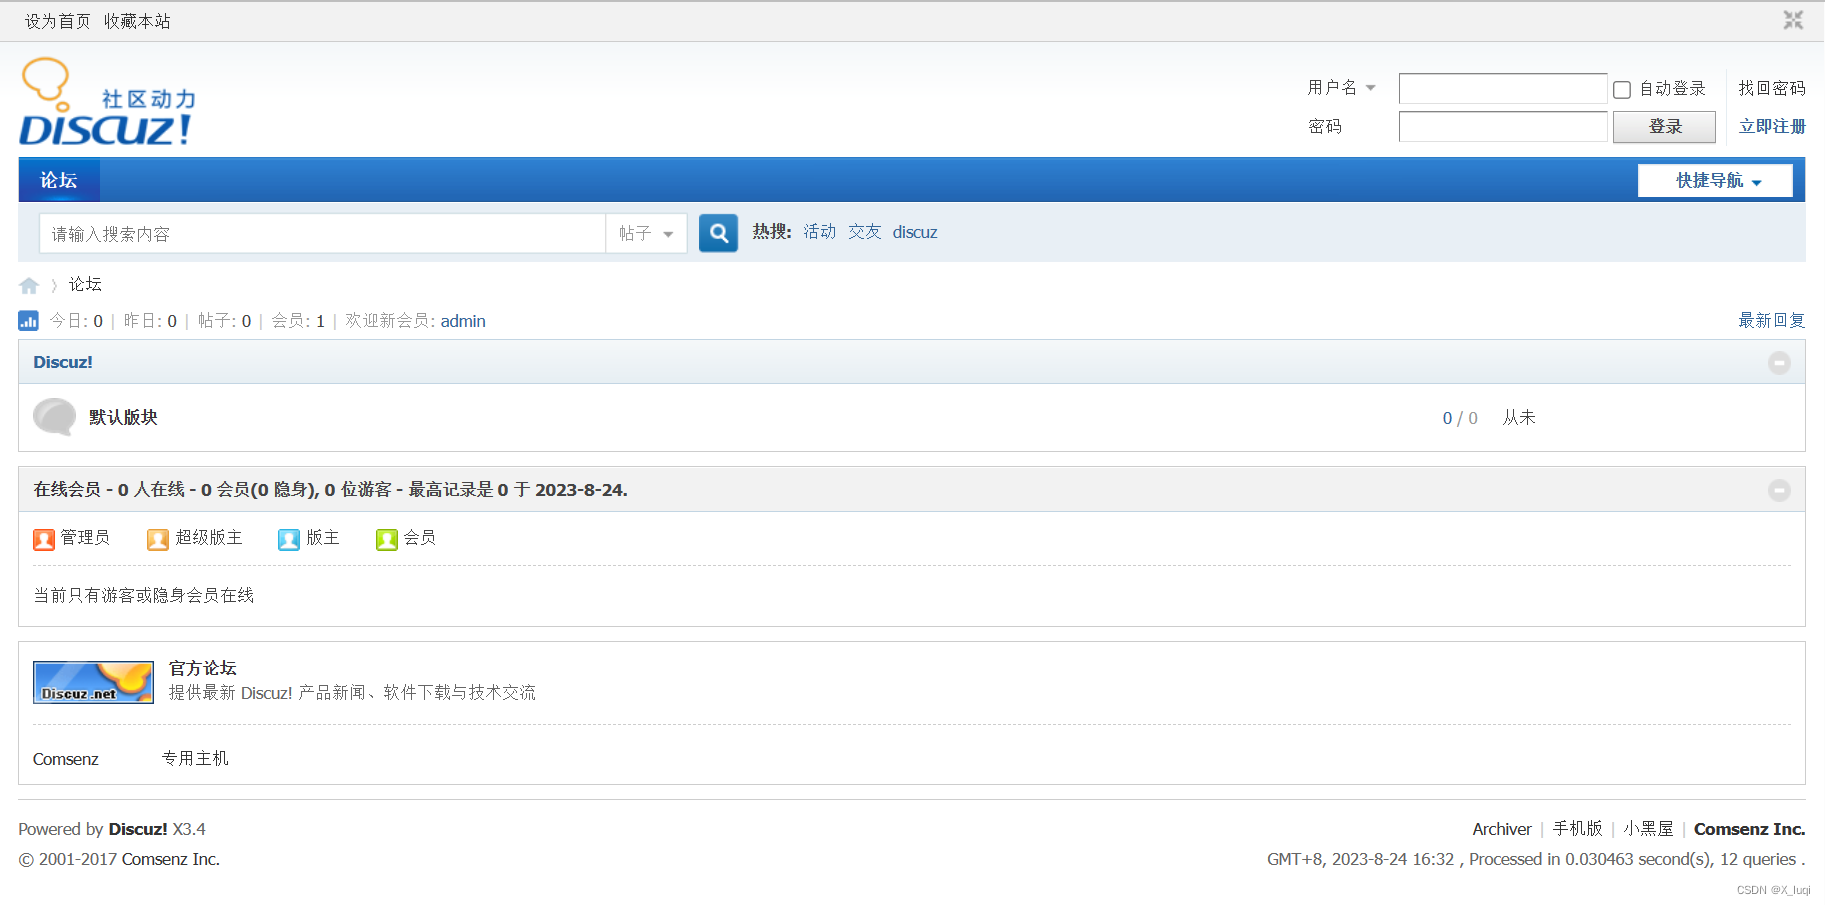Open the 官方论坛 link

point(203,668)
